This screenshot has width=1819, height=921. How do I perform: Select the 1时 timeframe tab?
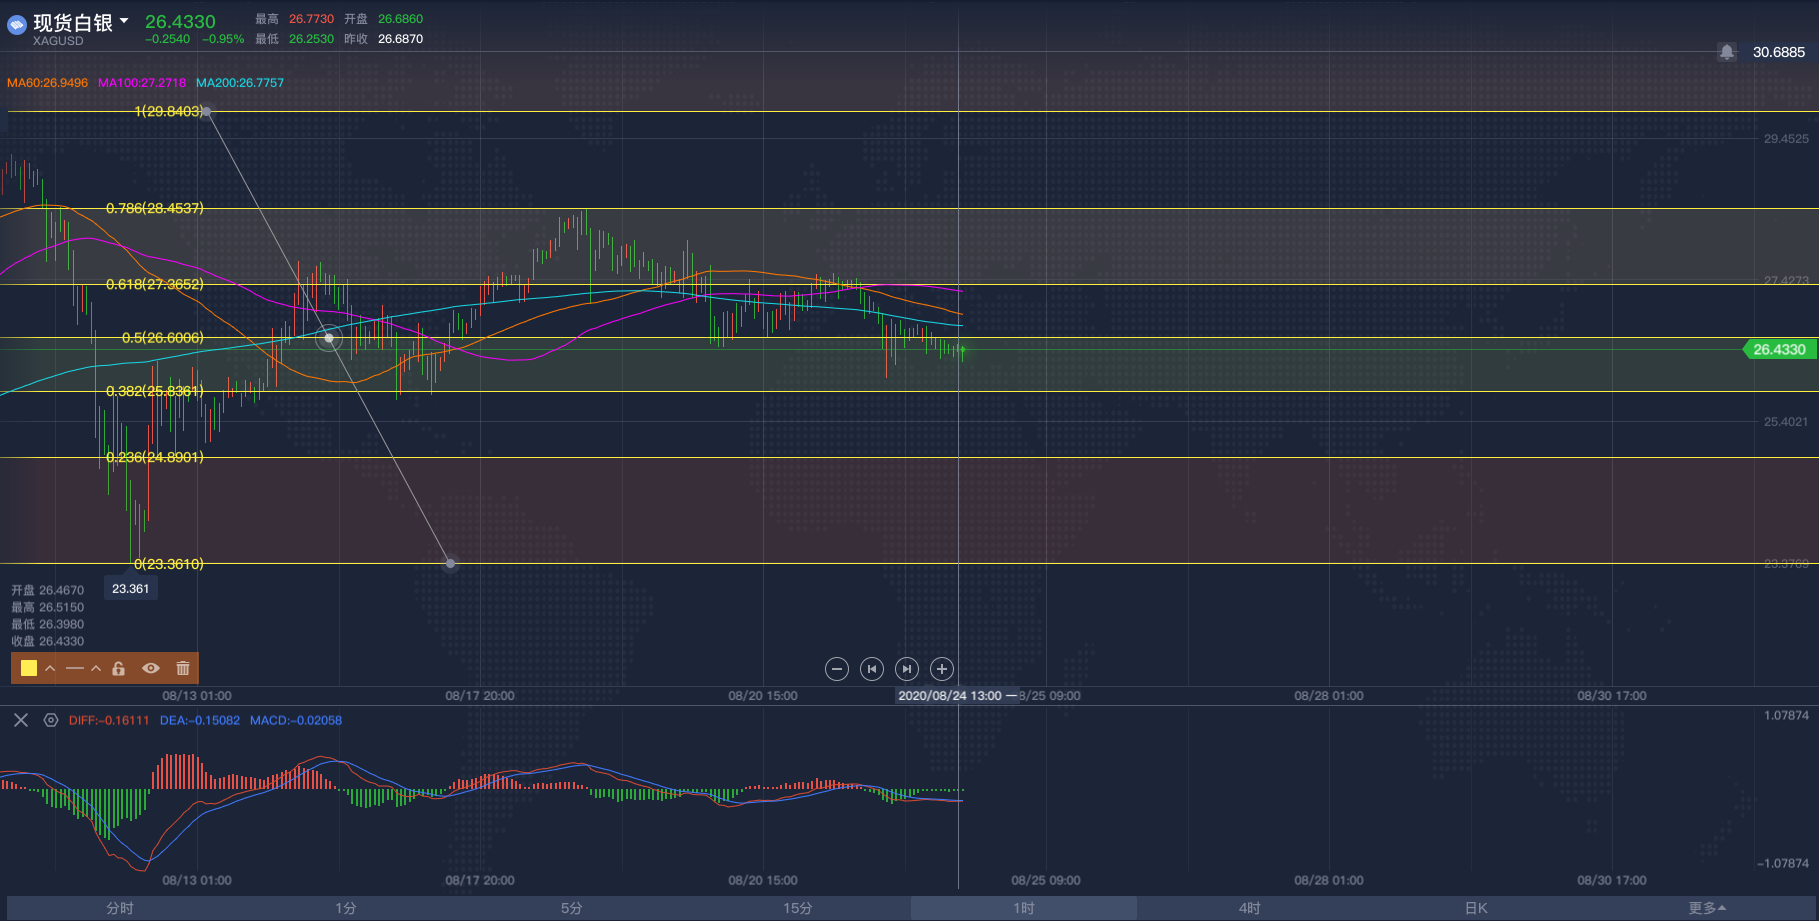pyautogui.click(x=1024, y=908)
